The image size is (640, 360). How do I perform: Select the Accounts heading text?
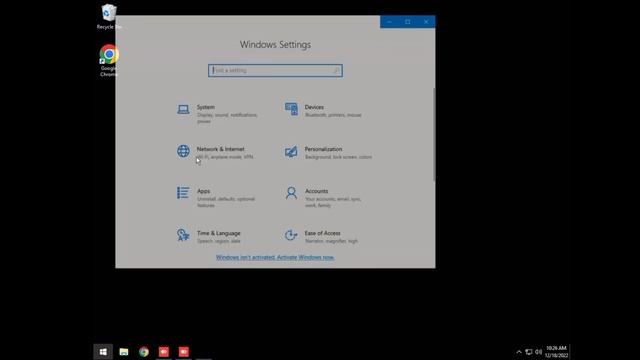[x=316, y=191]
